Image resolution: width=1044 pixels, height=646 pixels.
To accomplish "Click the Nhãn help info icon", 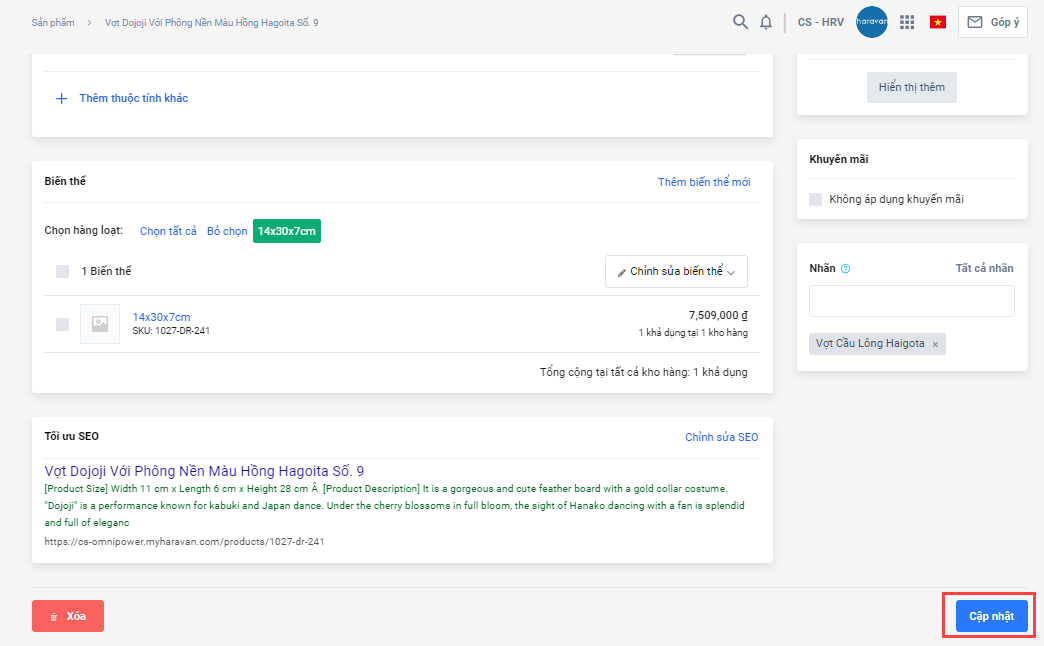I will pyautogui.click(x=846, y=268).
